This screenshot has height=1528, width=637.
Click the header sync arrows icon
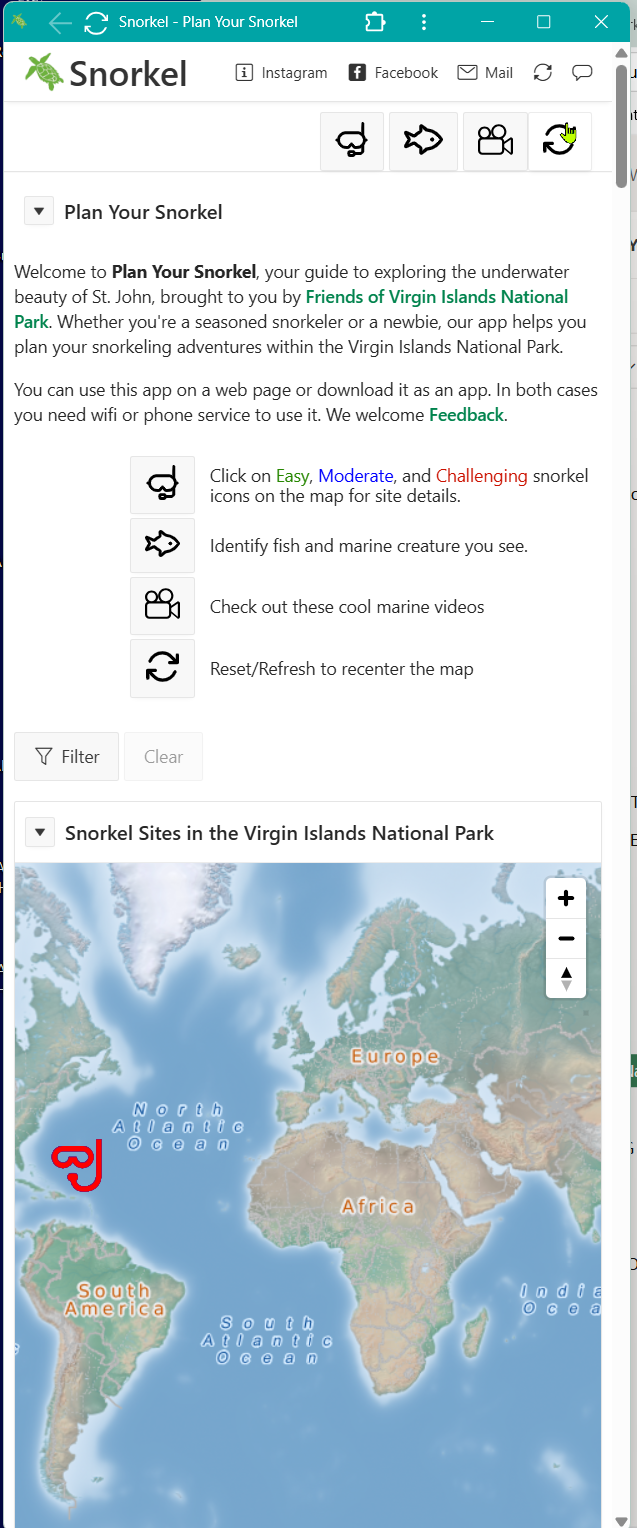tap(542, 72)
